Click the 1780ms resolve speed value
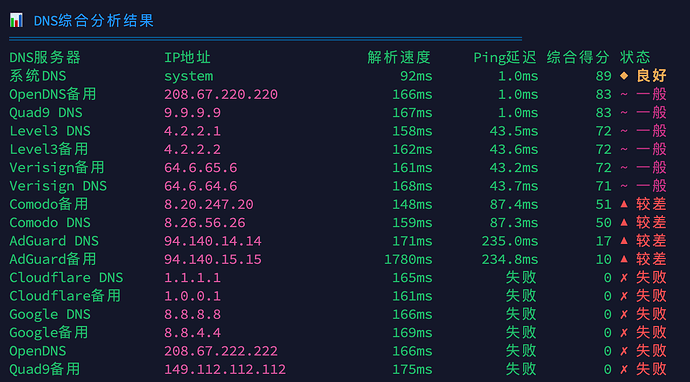 (x=408, y=259)
